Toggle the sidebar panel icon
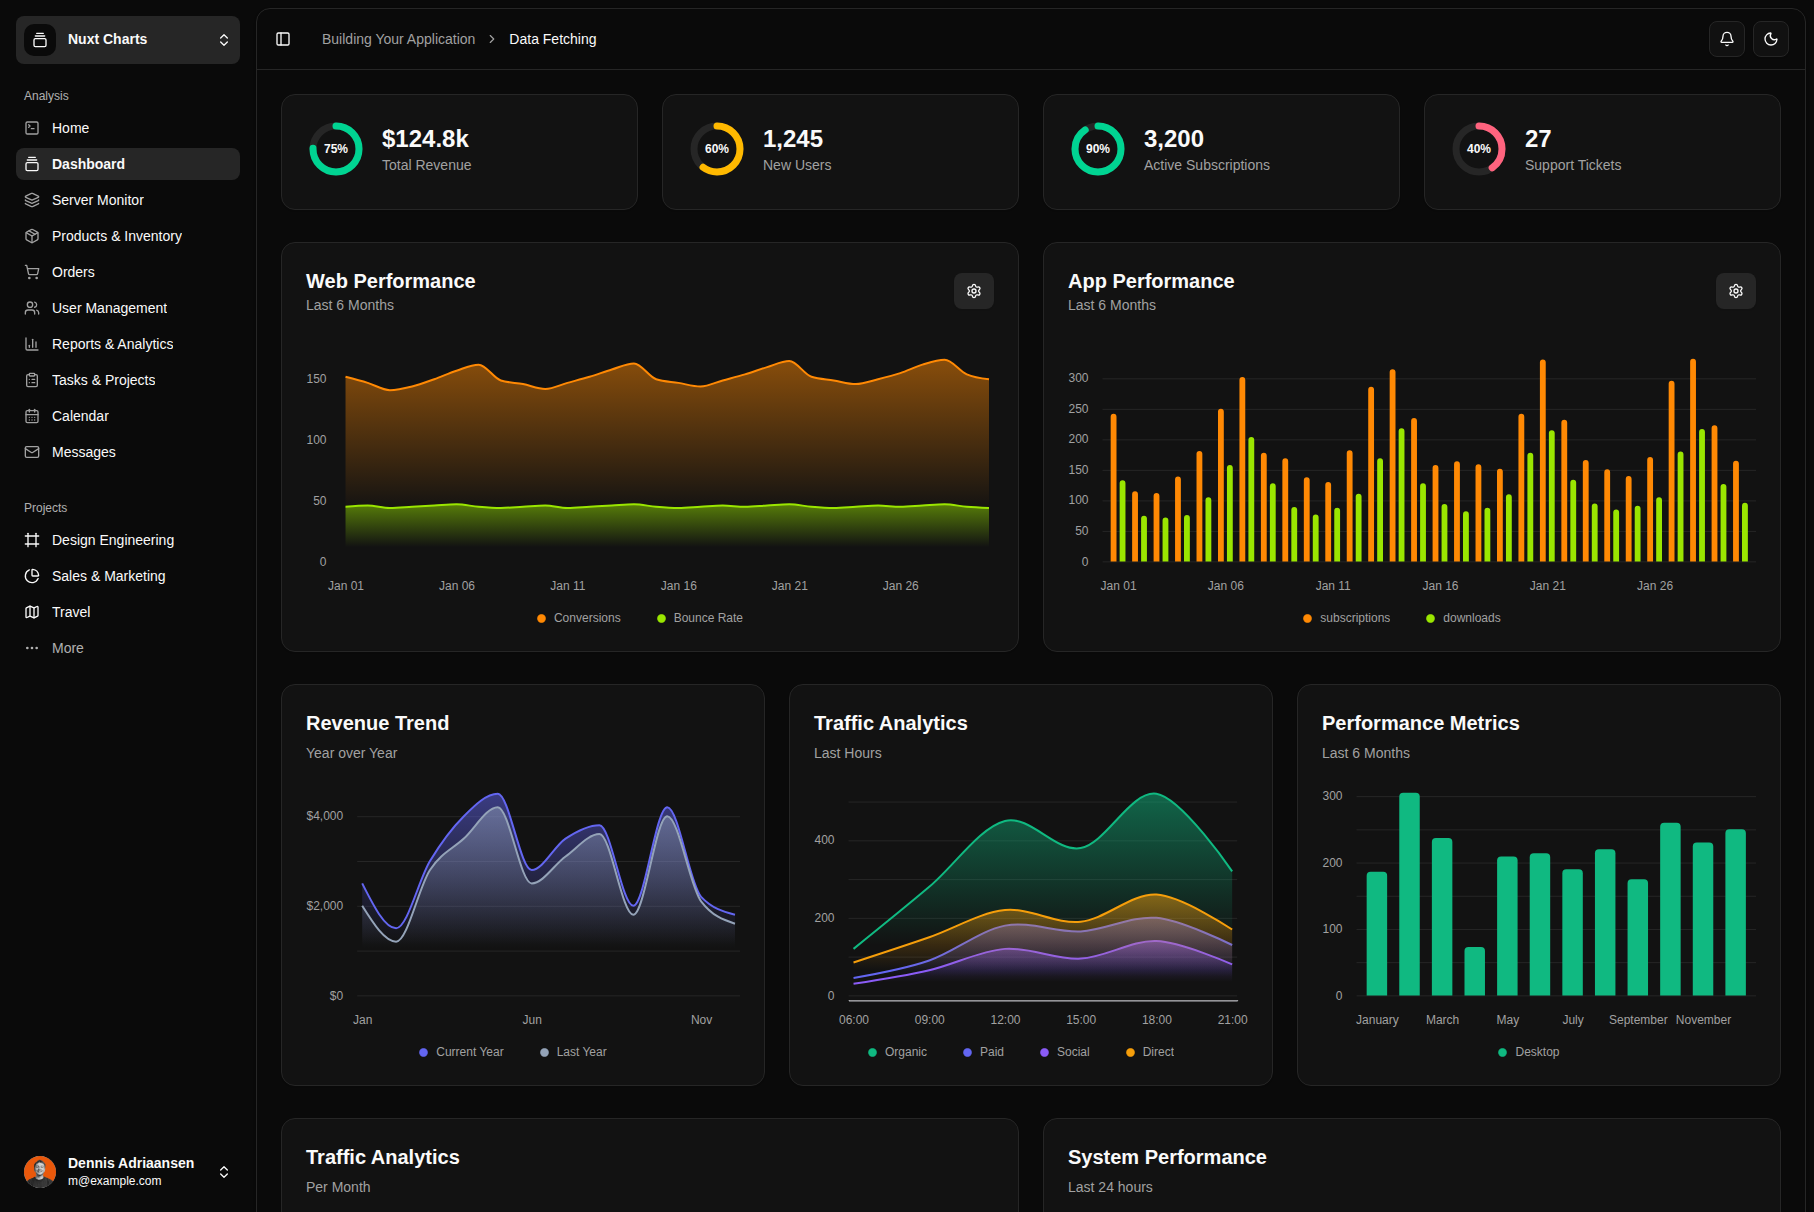This screenshot has width=1814, height=1212. click(x=283, y=39)
